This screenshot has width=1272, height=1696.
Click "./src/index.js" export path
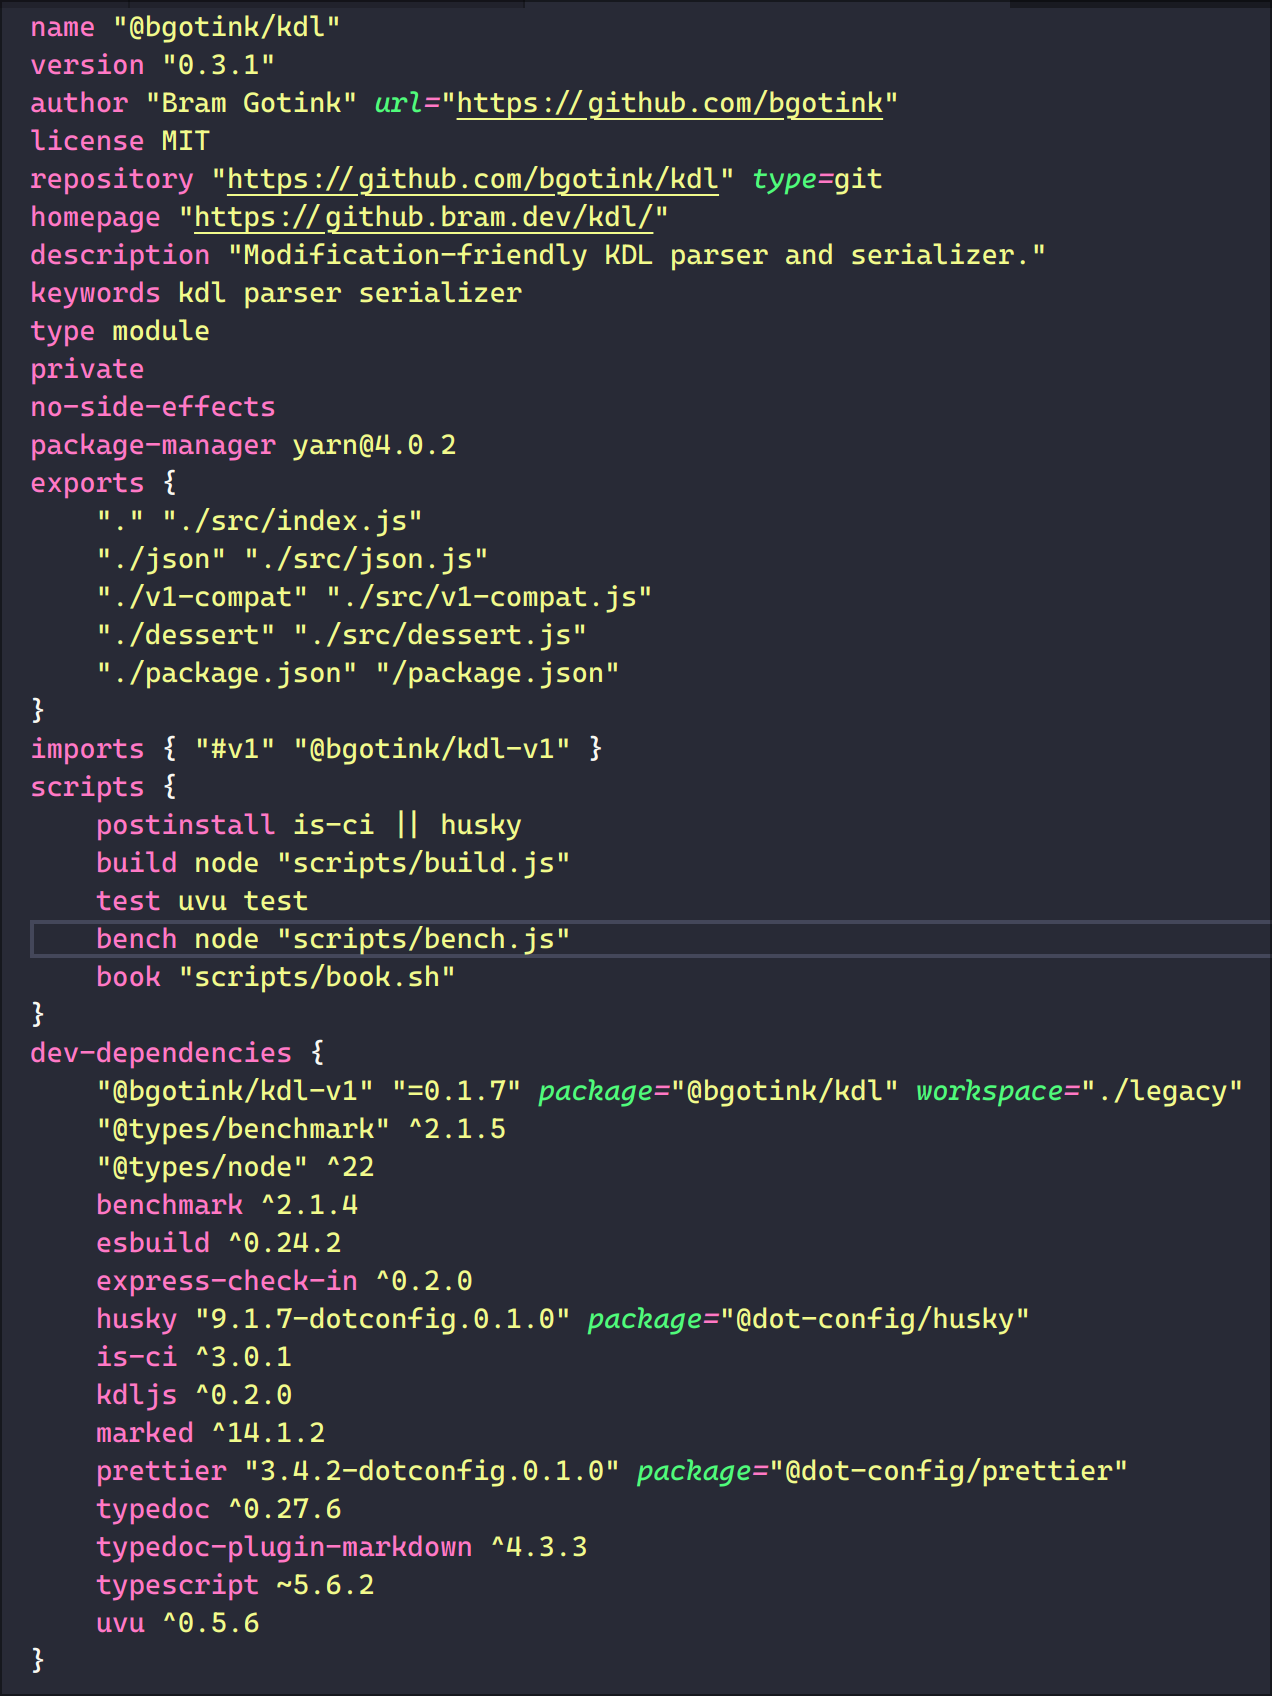pos(292,521)
